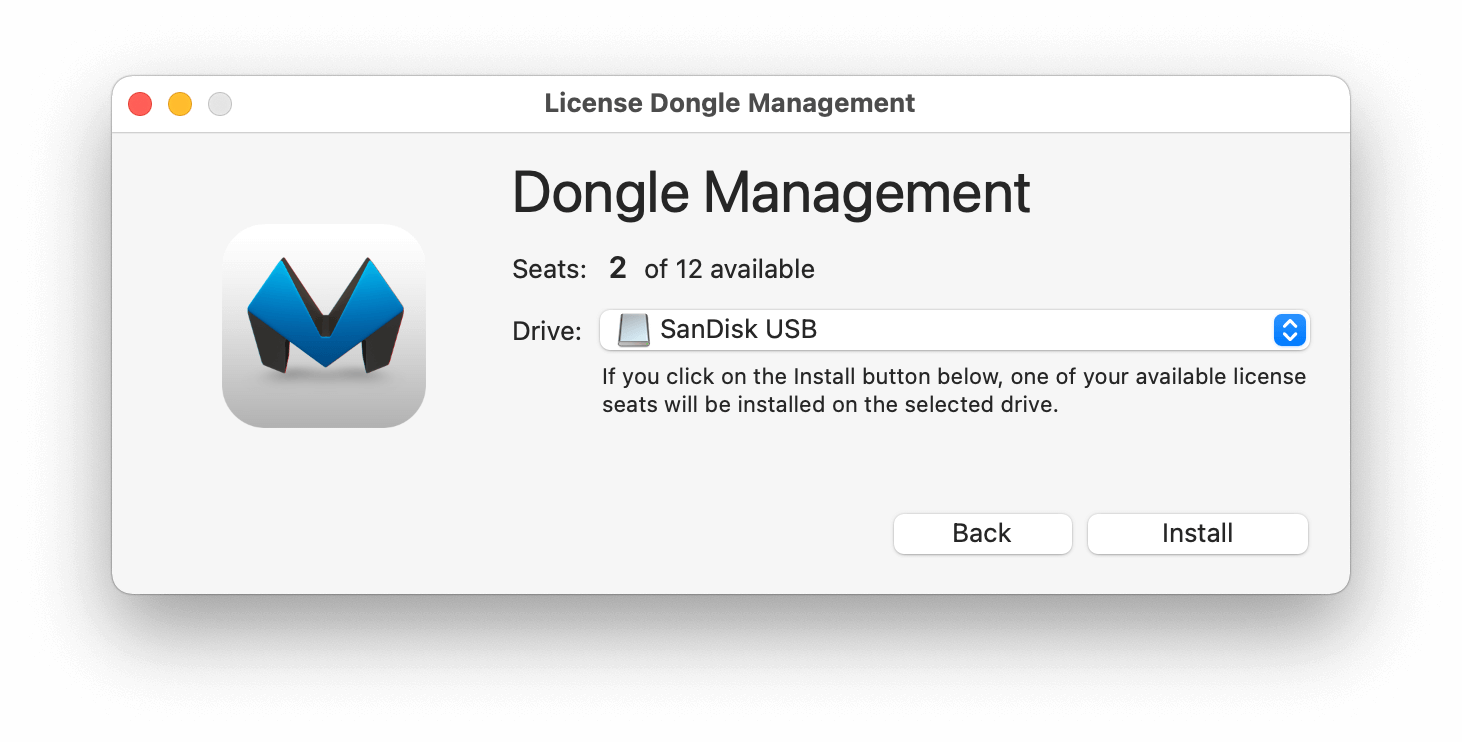Viewport: 1462px width, 742px height.
Task: Go back with the Back button
Action: 982,533
